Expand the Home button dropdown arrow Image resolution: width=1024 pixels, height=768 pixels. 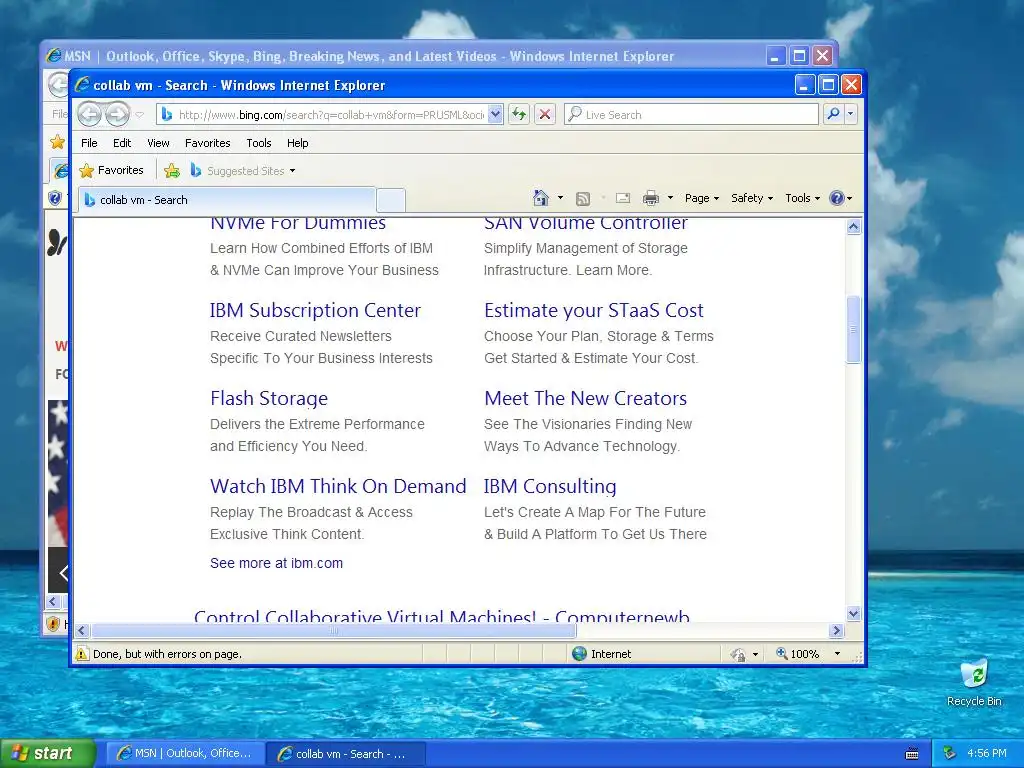(560, 198)
